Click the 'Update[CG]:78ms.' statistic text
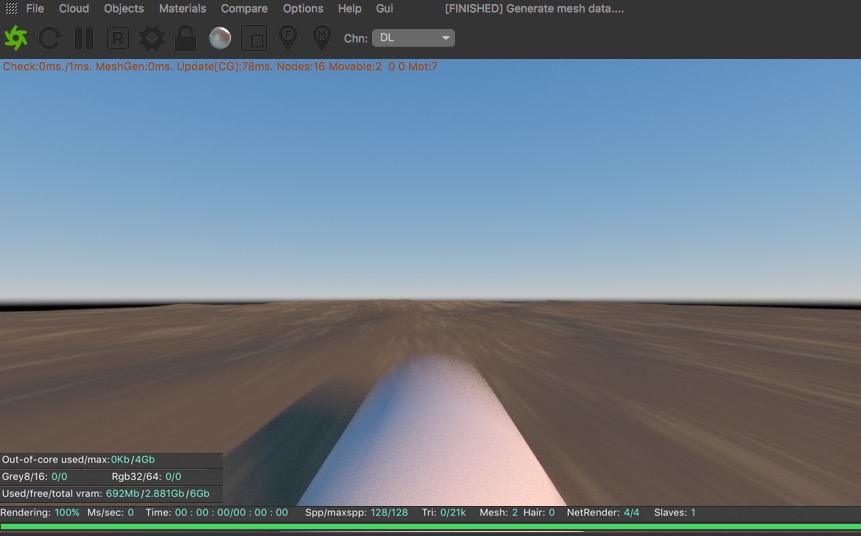Screen dimensions: 861x536 [225, 66]
